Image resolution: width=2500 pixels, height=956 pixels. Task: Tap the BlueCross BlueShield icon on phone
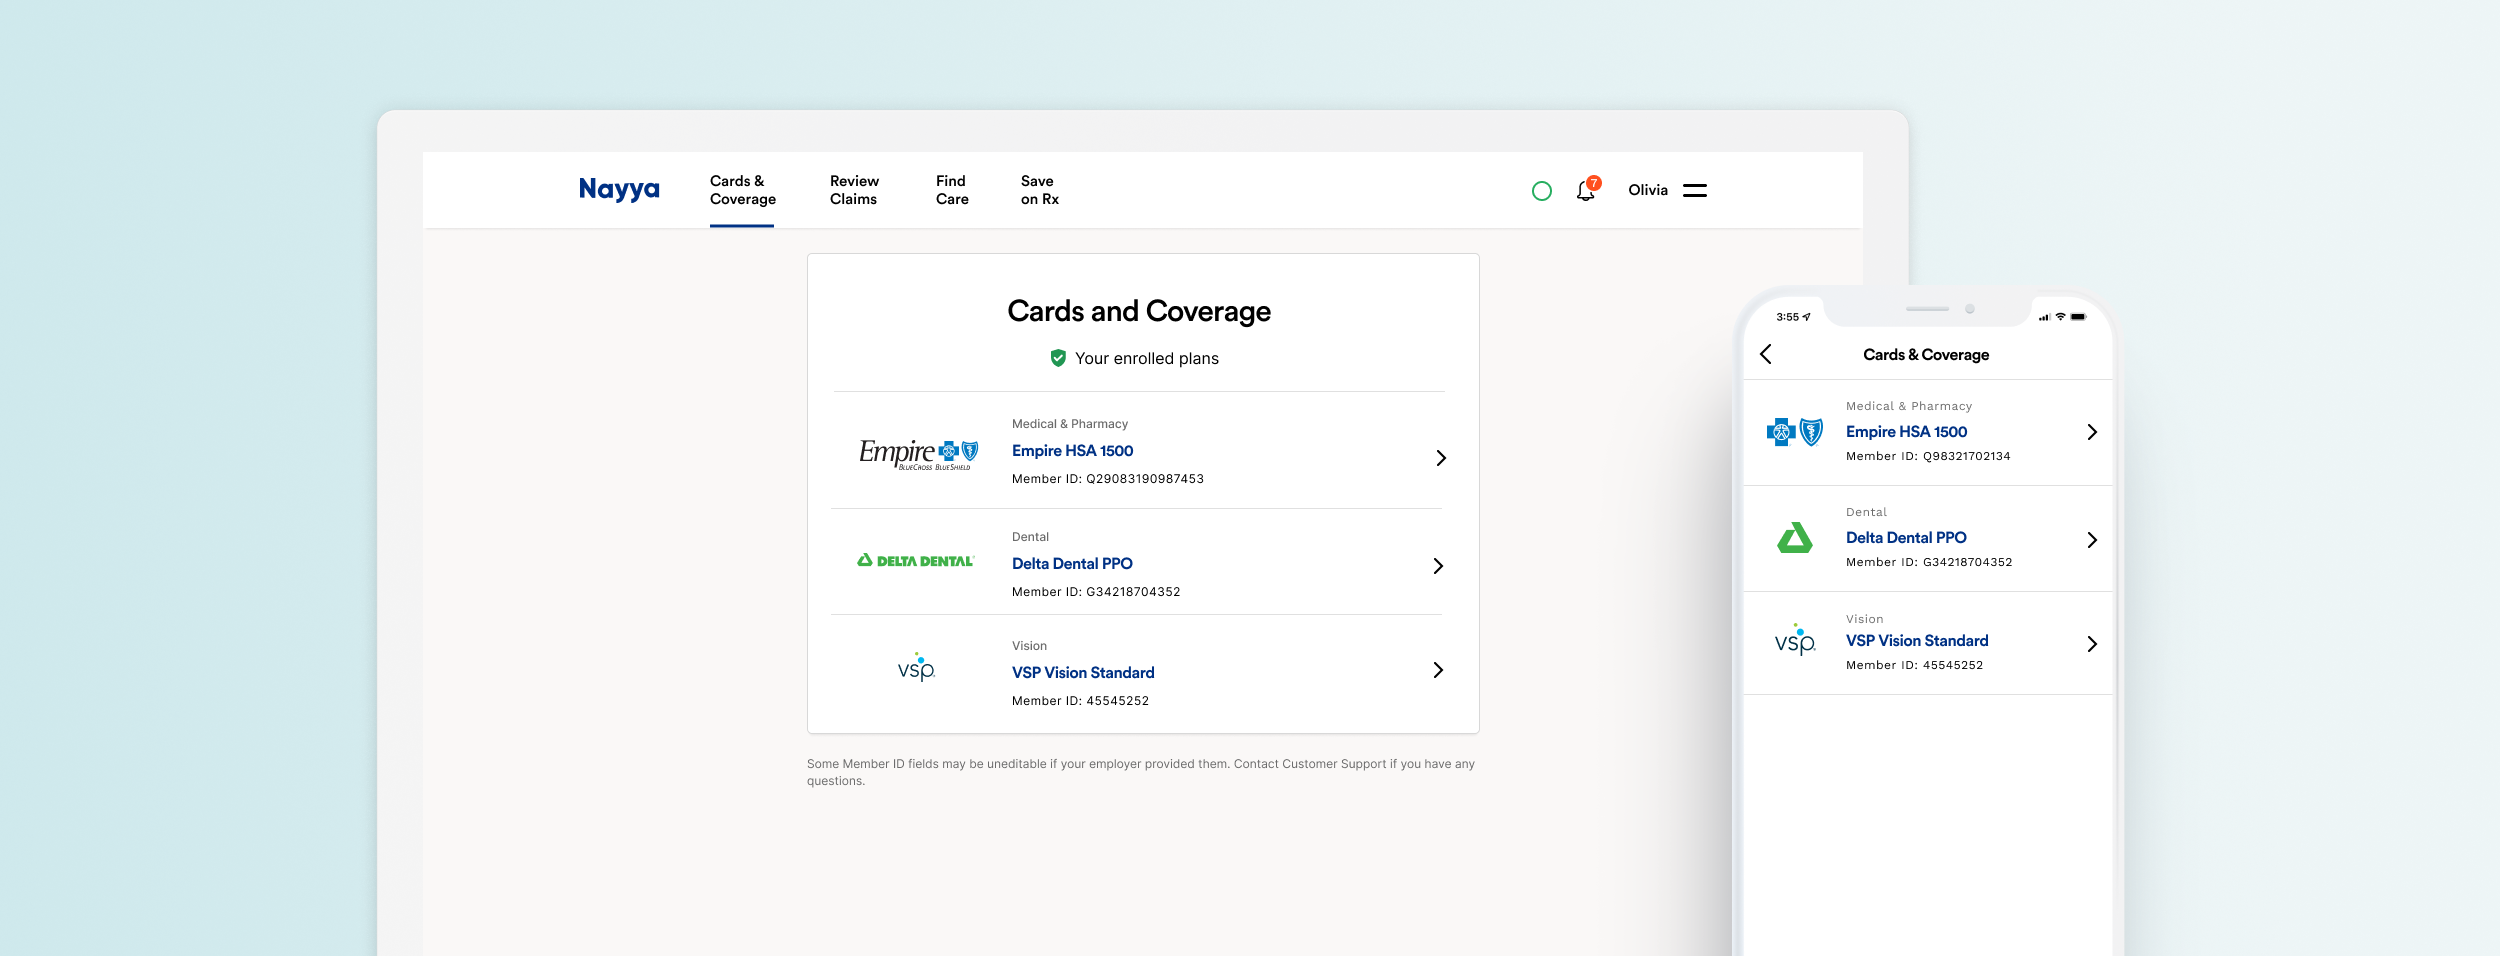click(x=1795, y=432)
